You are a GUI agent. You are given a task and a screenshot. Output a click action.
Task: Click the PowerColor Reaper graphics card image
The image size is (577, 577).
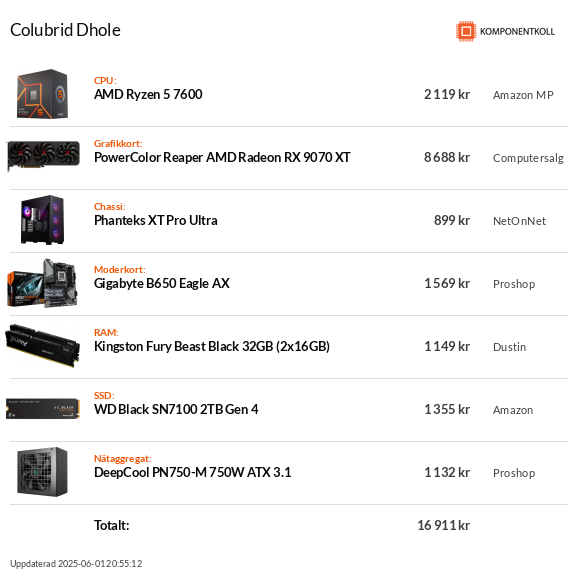pyautogui.click(x=43, y=155)
